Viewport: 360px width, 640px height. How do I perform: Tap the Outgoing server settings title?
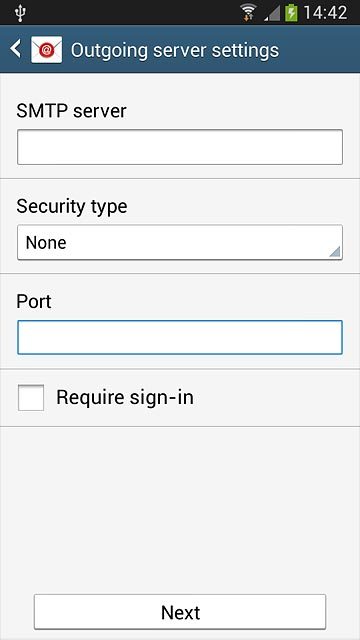(x=175, y=50)
